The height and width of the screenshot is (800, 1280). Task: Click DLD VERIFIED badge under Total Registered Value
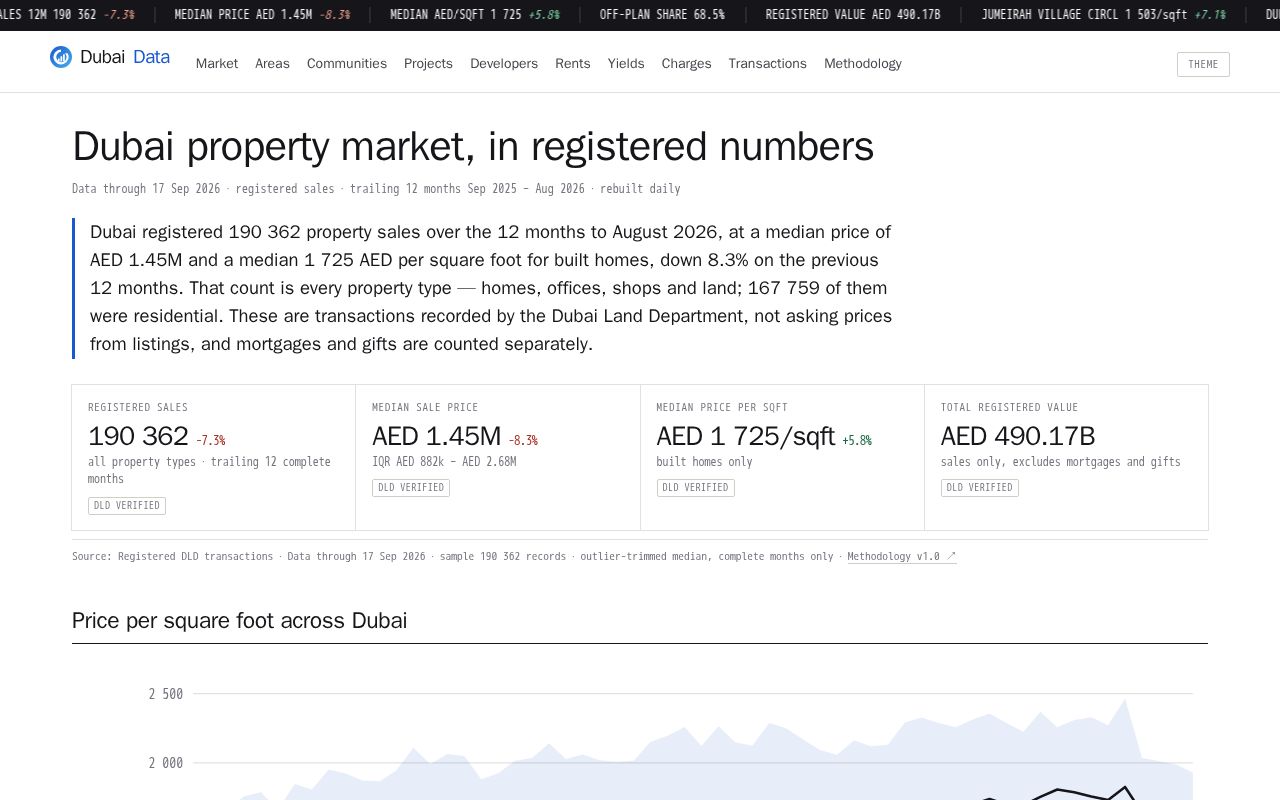[x=980, y=487]
